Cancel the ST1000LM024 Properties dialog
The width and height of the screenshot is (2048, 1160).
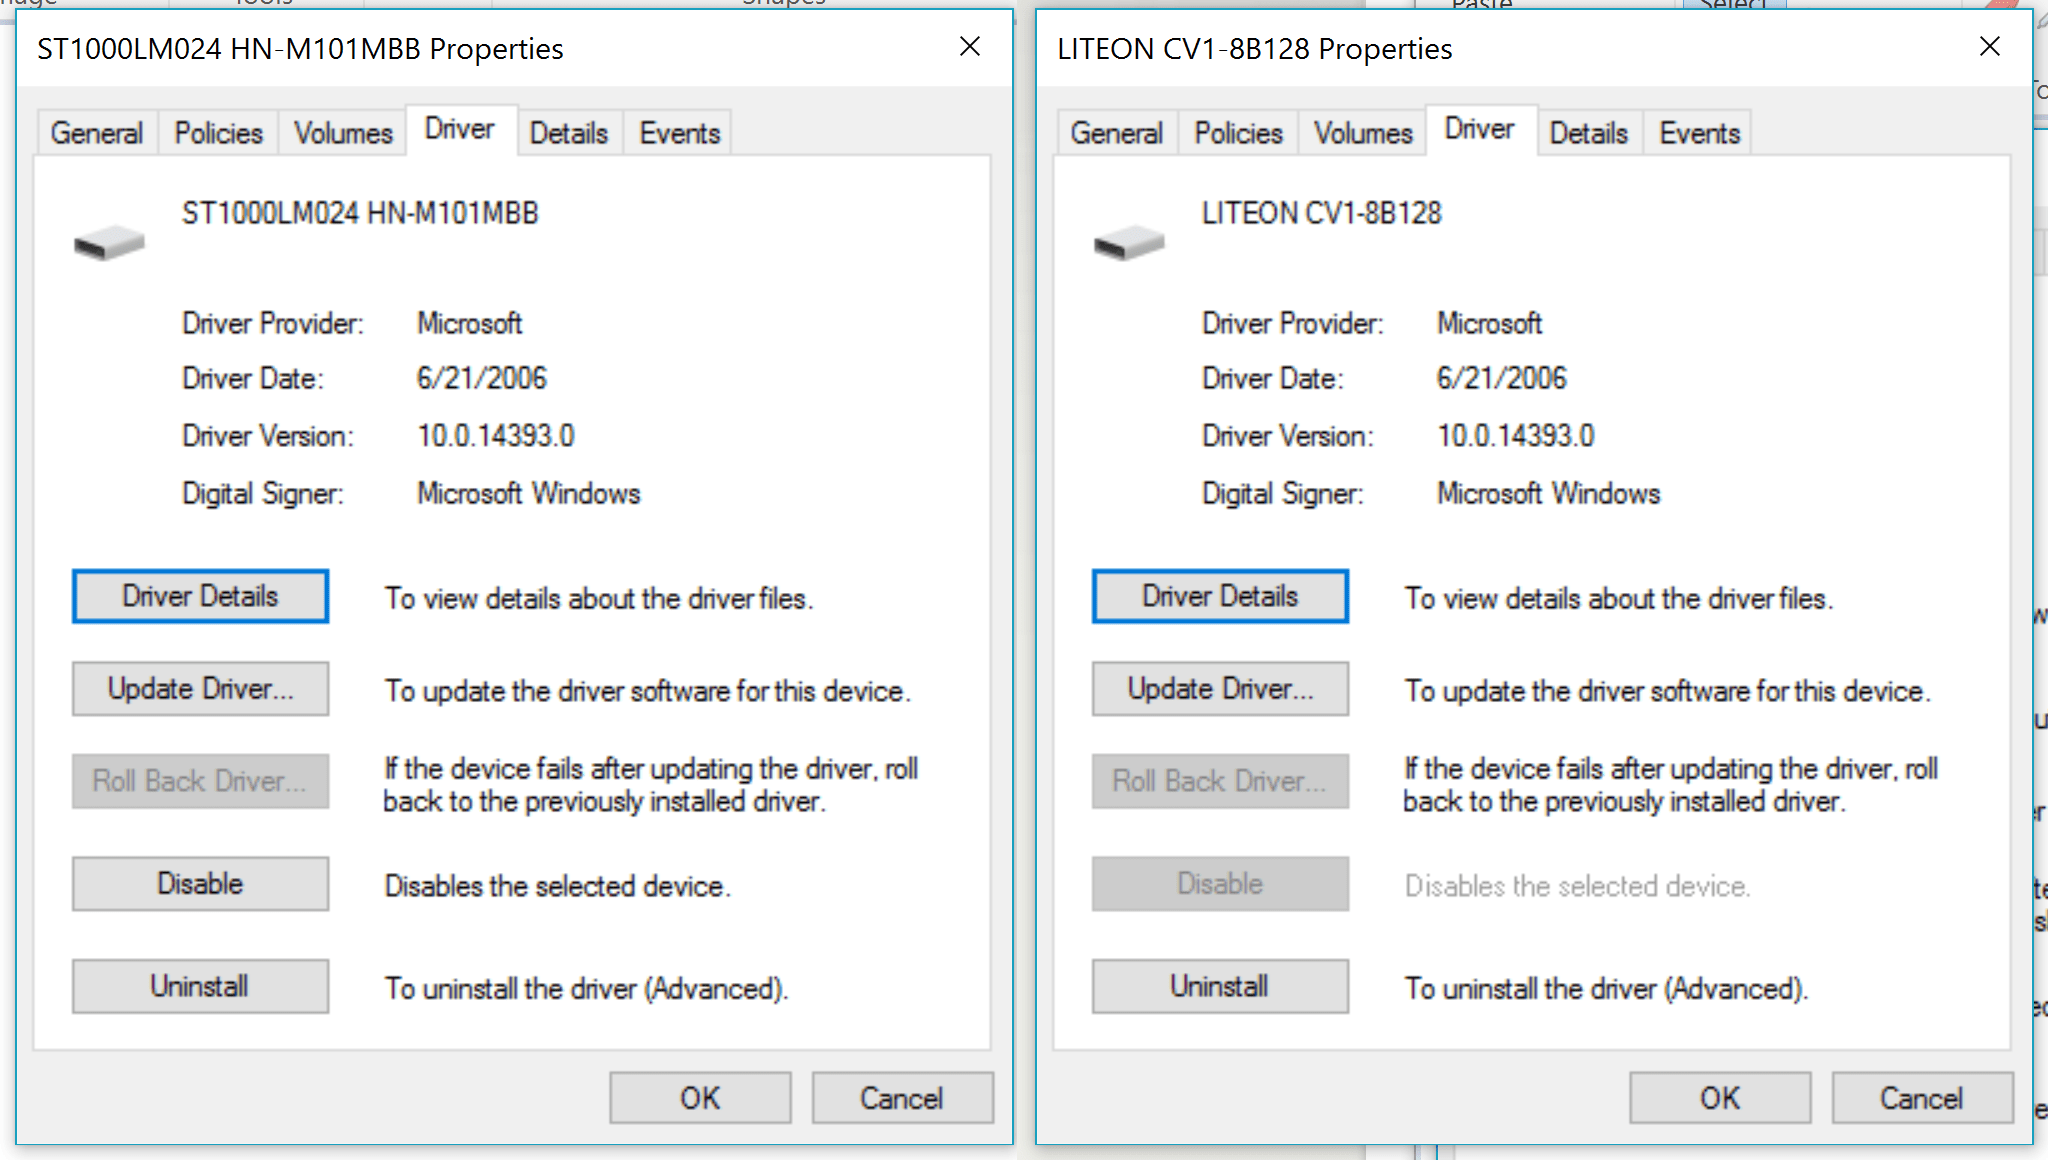pos(901,1096)
